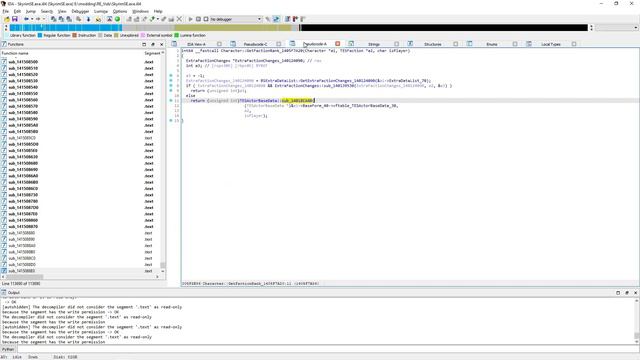This screenshot has height=360, width=640.
Task: Click the jump forward arrow icon
Action: (x=38, y=19)
